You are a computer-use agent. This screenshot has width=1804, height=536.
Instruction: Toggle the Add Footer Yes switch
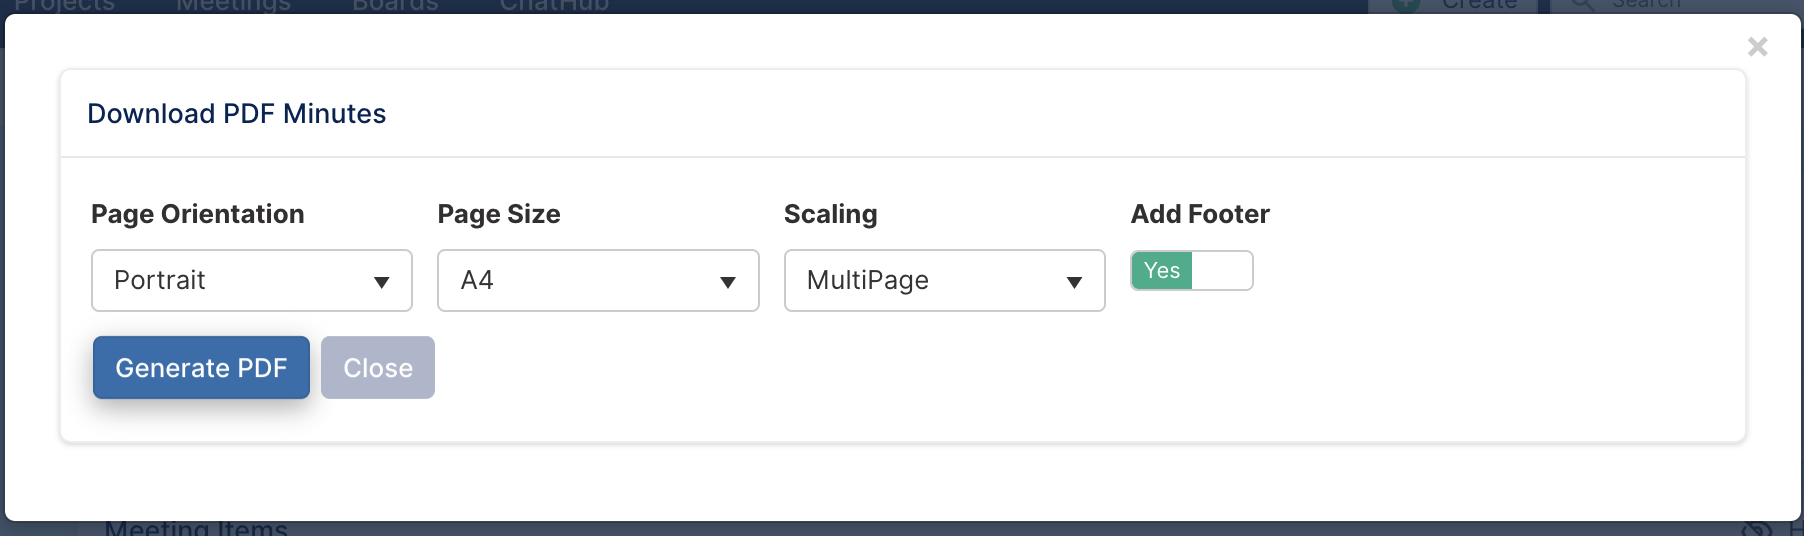tap(1191, 270)
